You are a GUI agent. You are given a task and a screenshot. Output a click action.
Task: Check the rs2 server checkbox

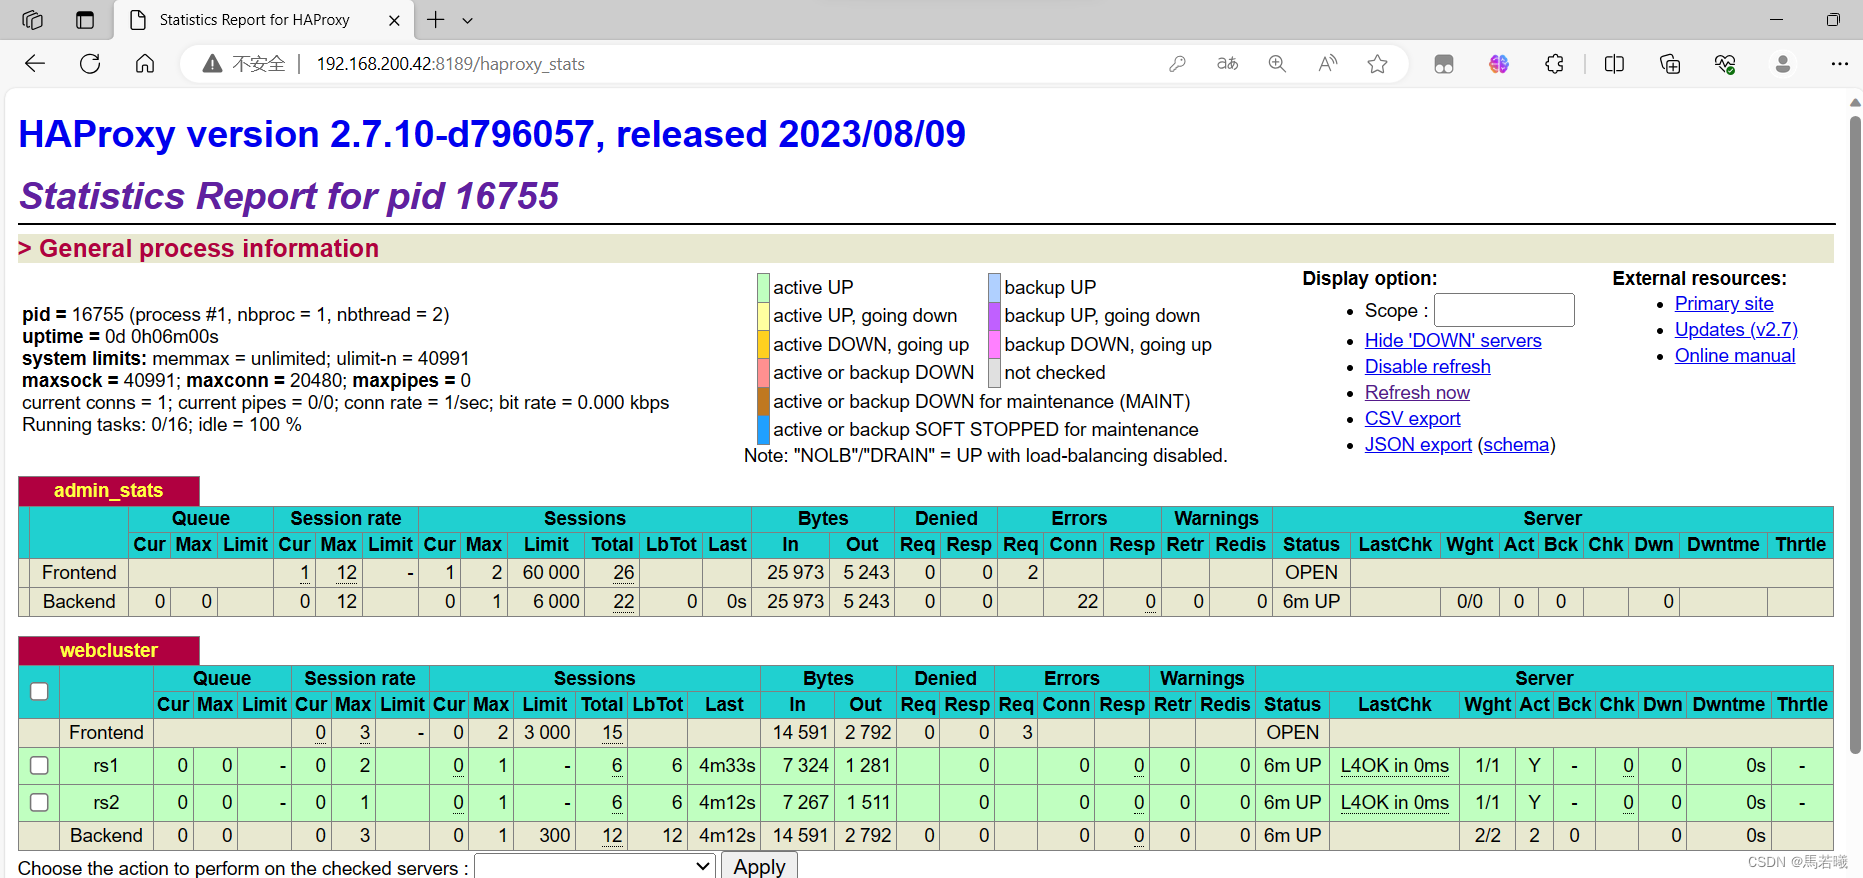pyautogui.click(x=39, y=802)
